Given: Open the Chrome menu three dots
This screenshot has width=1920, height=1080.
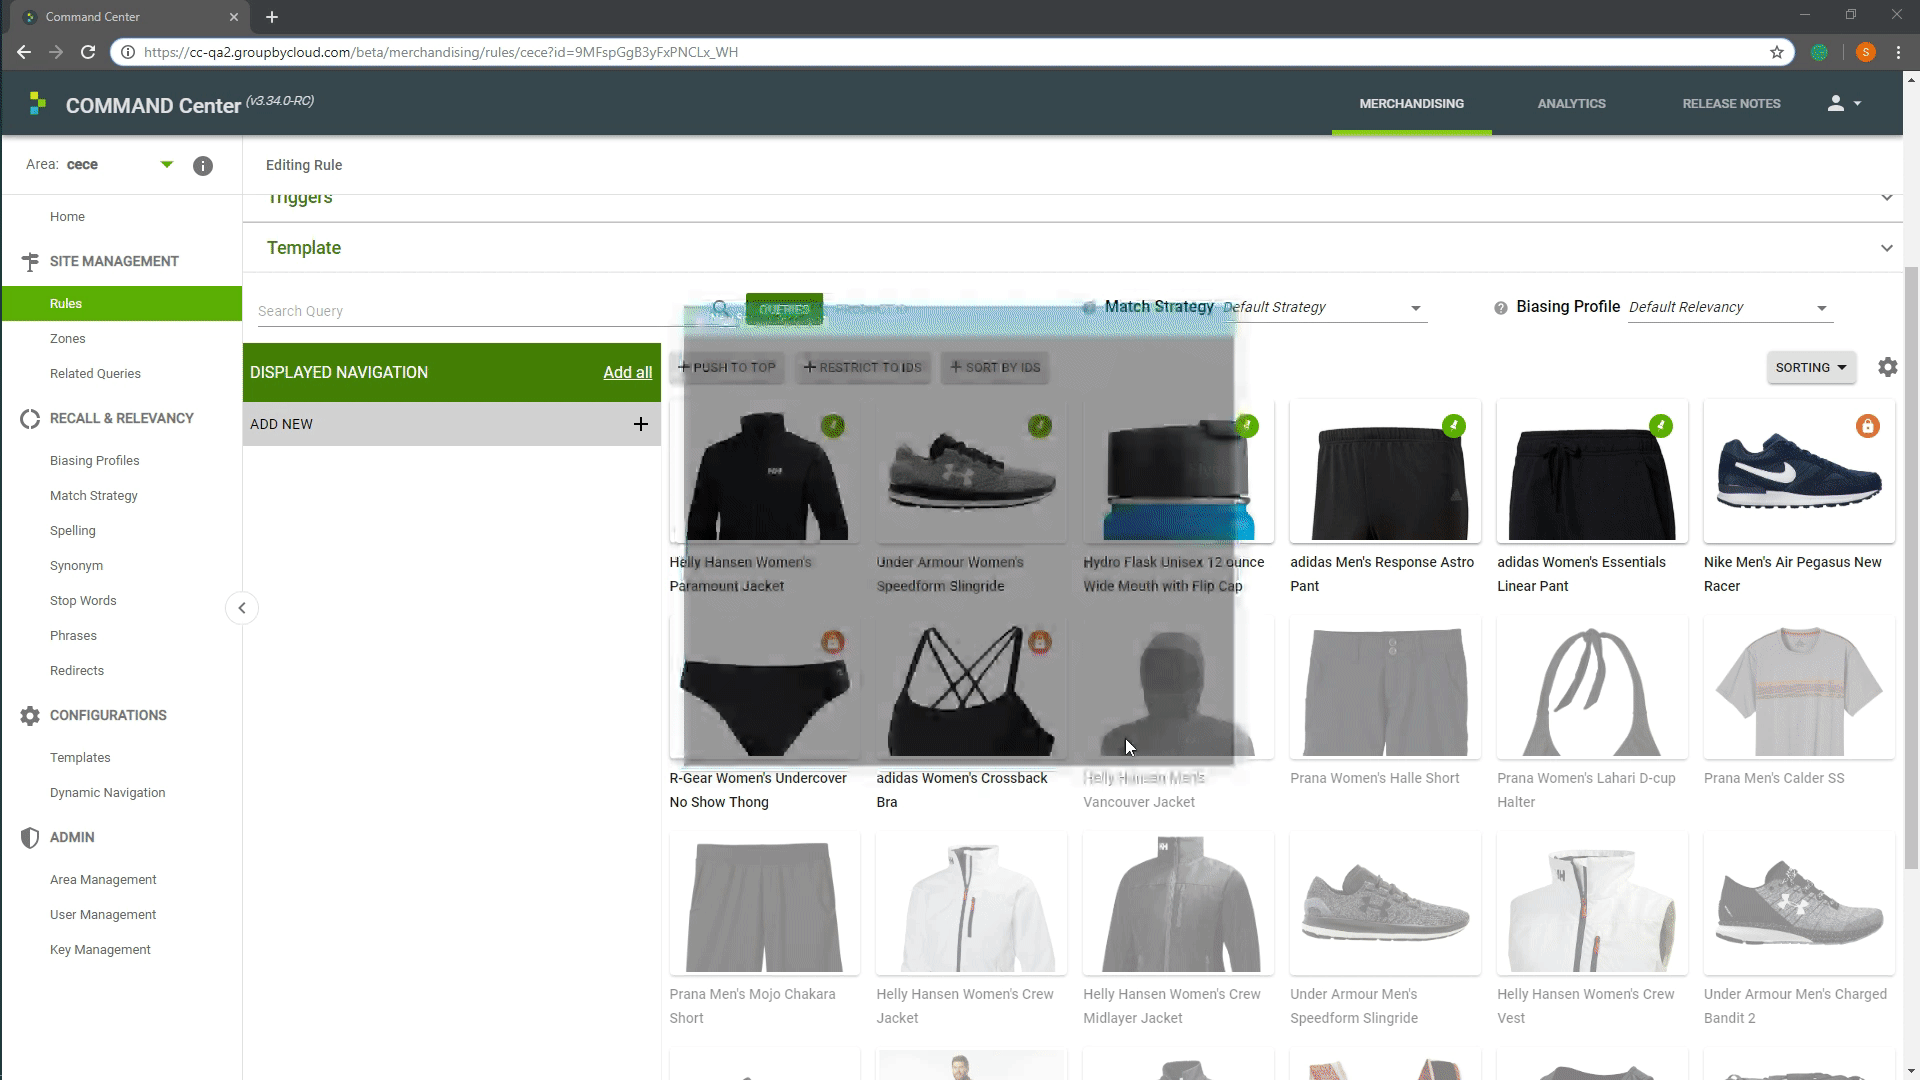Looking at the screenshot, I should (x=1898, y=52).
